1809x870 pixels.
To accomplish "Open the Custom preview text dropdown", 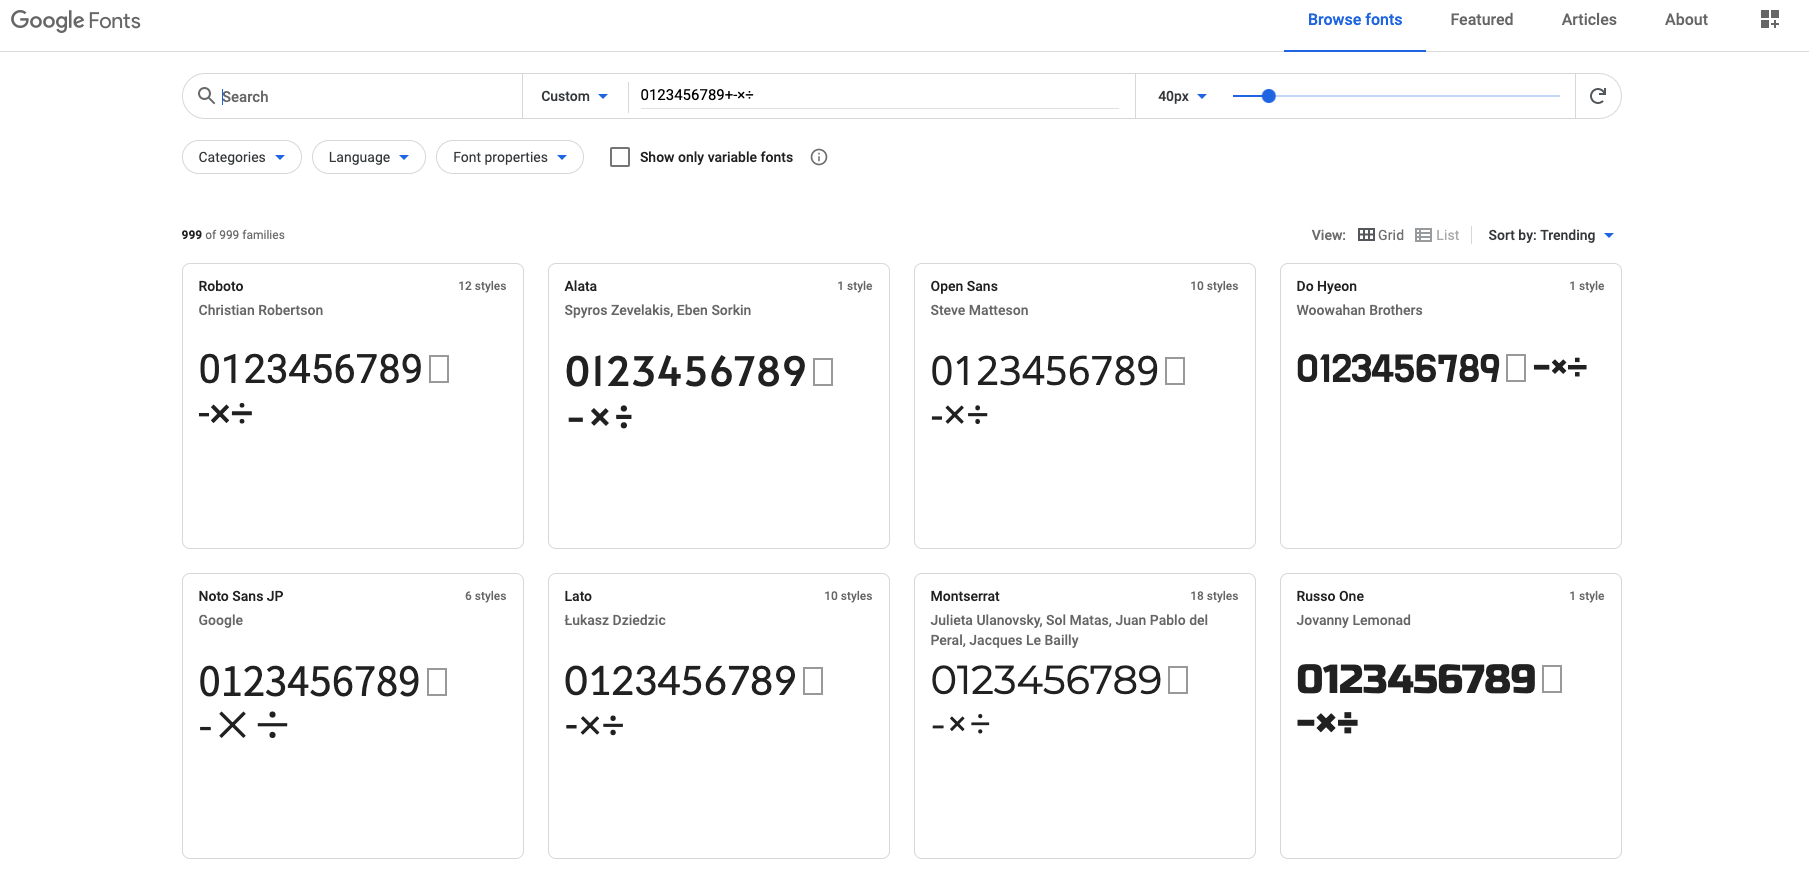I will tap(575, 96).
